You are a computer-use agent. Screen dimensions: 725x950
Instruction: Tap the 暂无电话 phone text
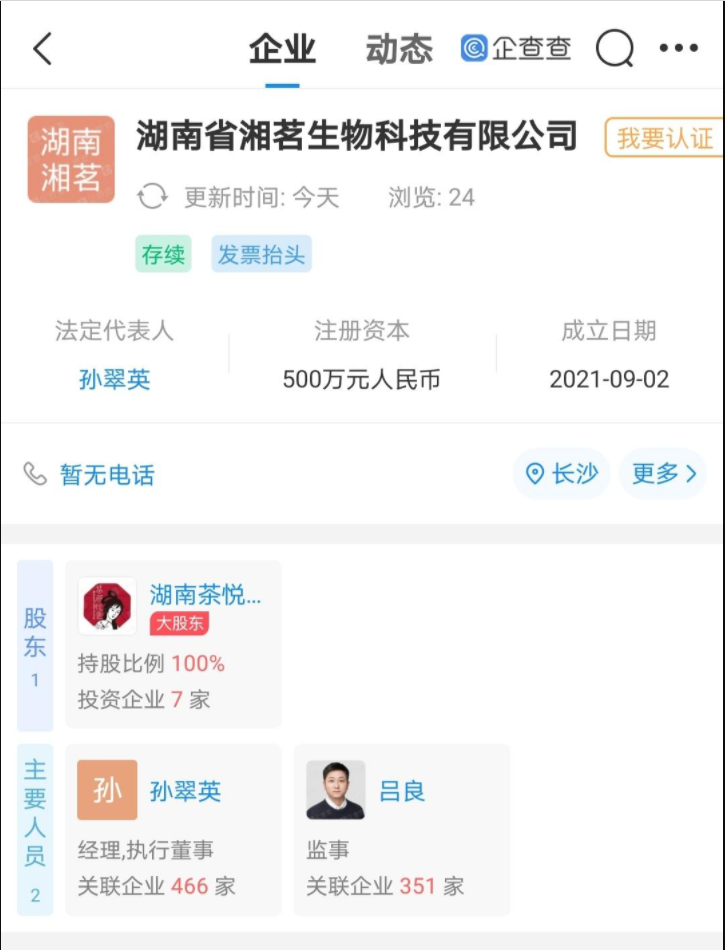coord(107,475)
